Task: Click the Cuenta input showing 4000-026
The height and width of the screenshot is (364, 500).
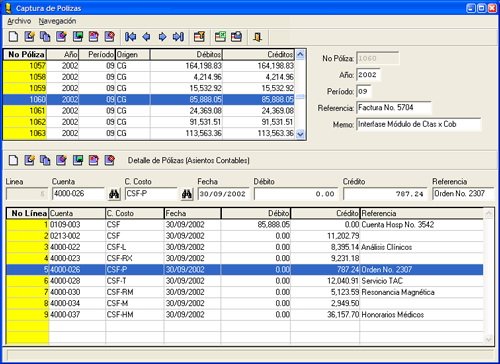Action: coord(78,194)
